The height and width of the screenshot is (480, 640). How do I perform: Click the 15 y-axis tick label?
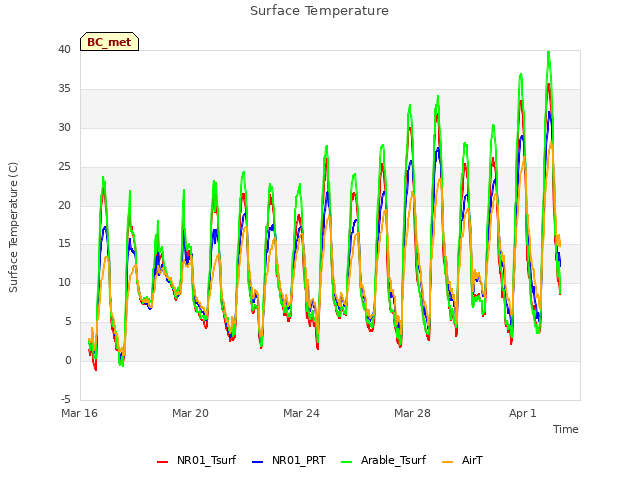(64, 244)
